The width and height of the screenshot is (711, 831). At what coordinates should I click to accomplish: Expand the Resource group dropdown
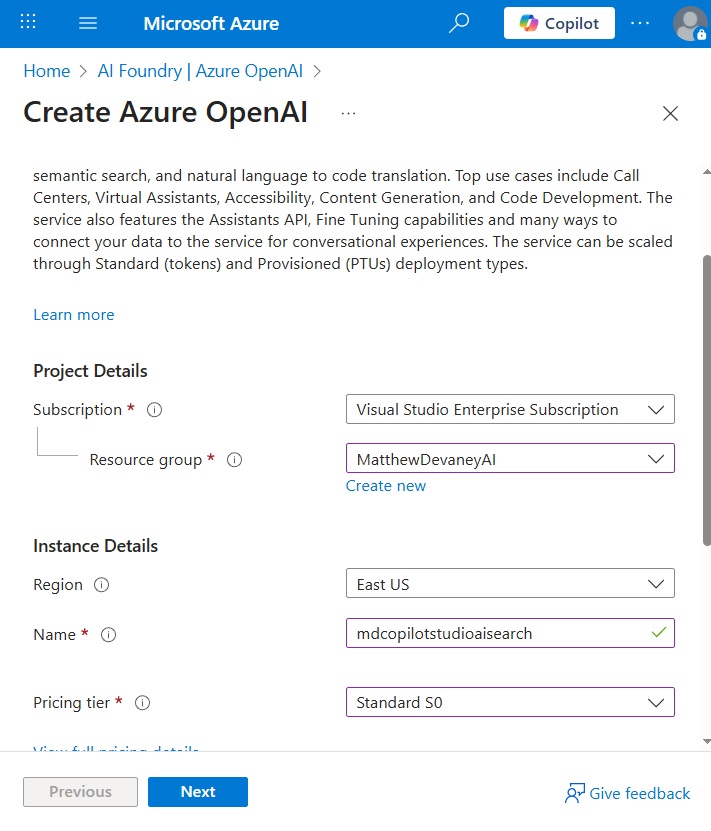pos(510,458)
